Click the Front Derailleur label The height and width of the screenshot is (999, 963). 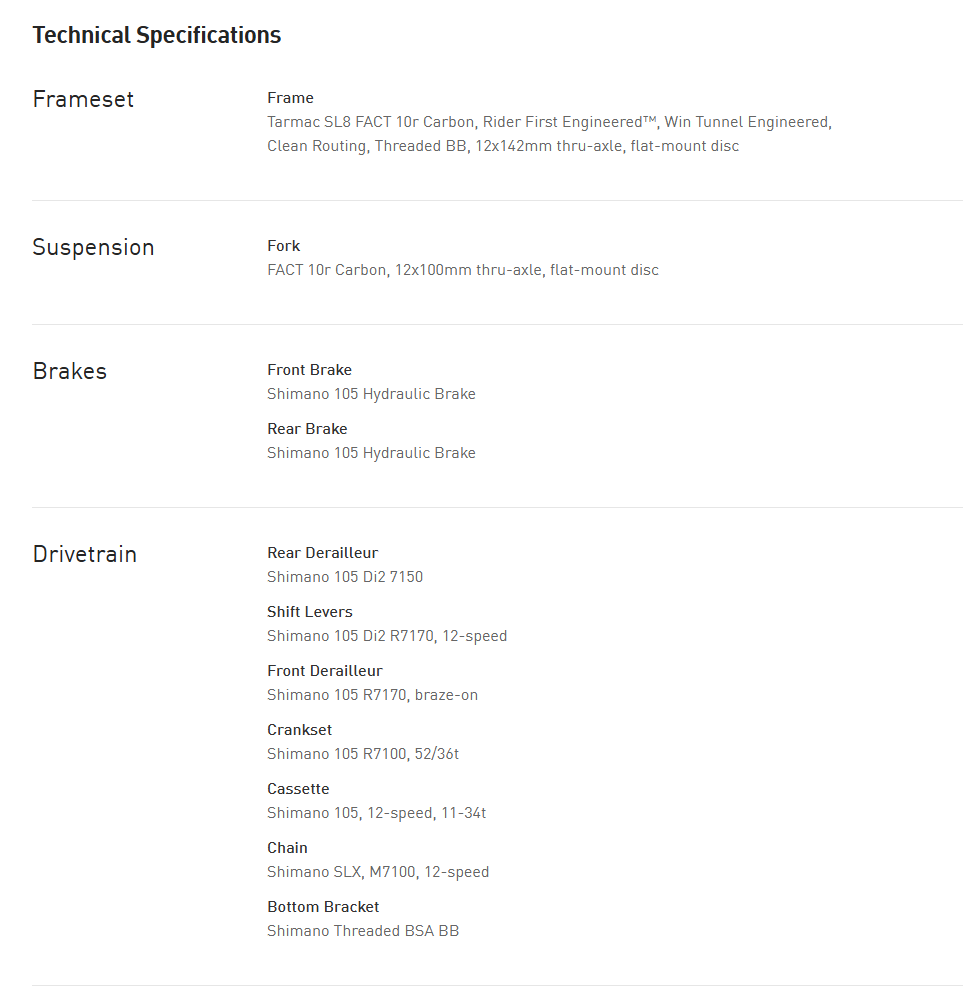coord(324,671)
